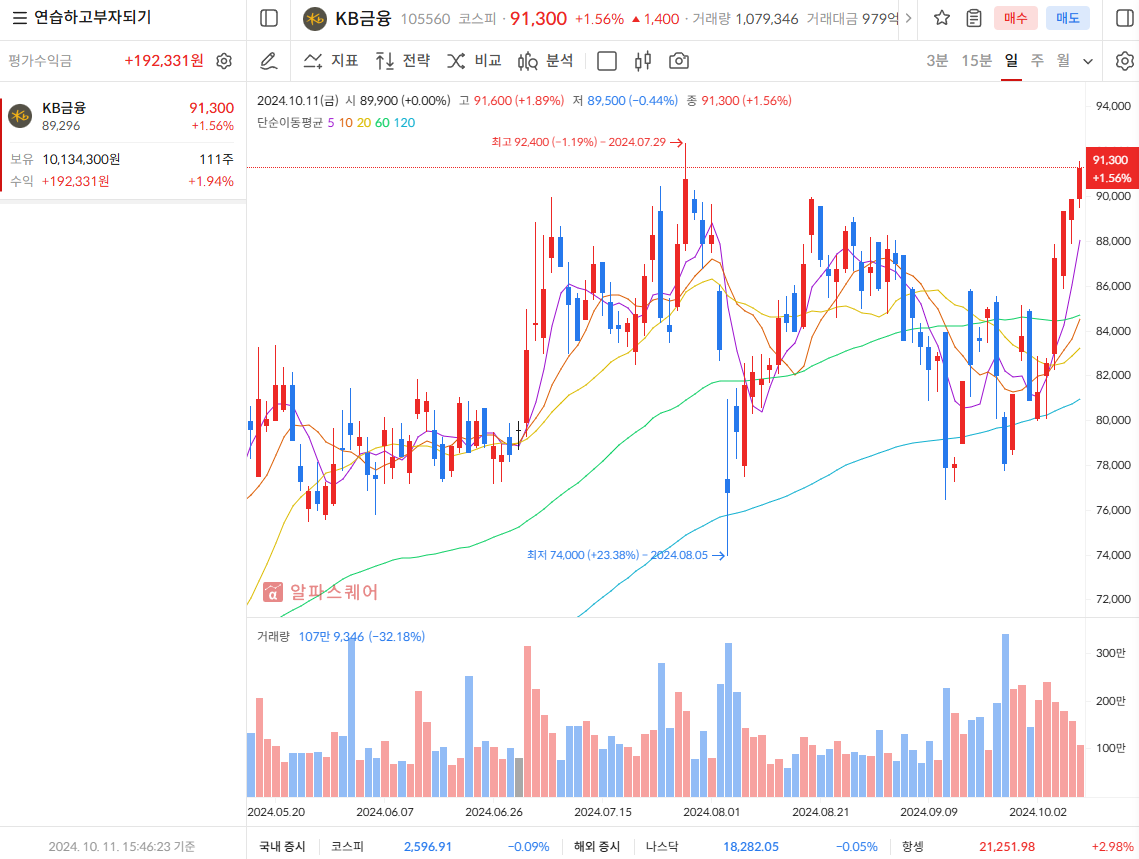Click the 단순이동평균 label
Image resolution: width=1139 pixels, height=859 pixels.
(x=290, y=123)
